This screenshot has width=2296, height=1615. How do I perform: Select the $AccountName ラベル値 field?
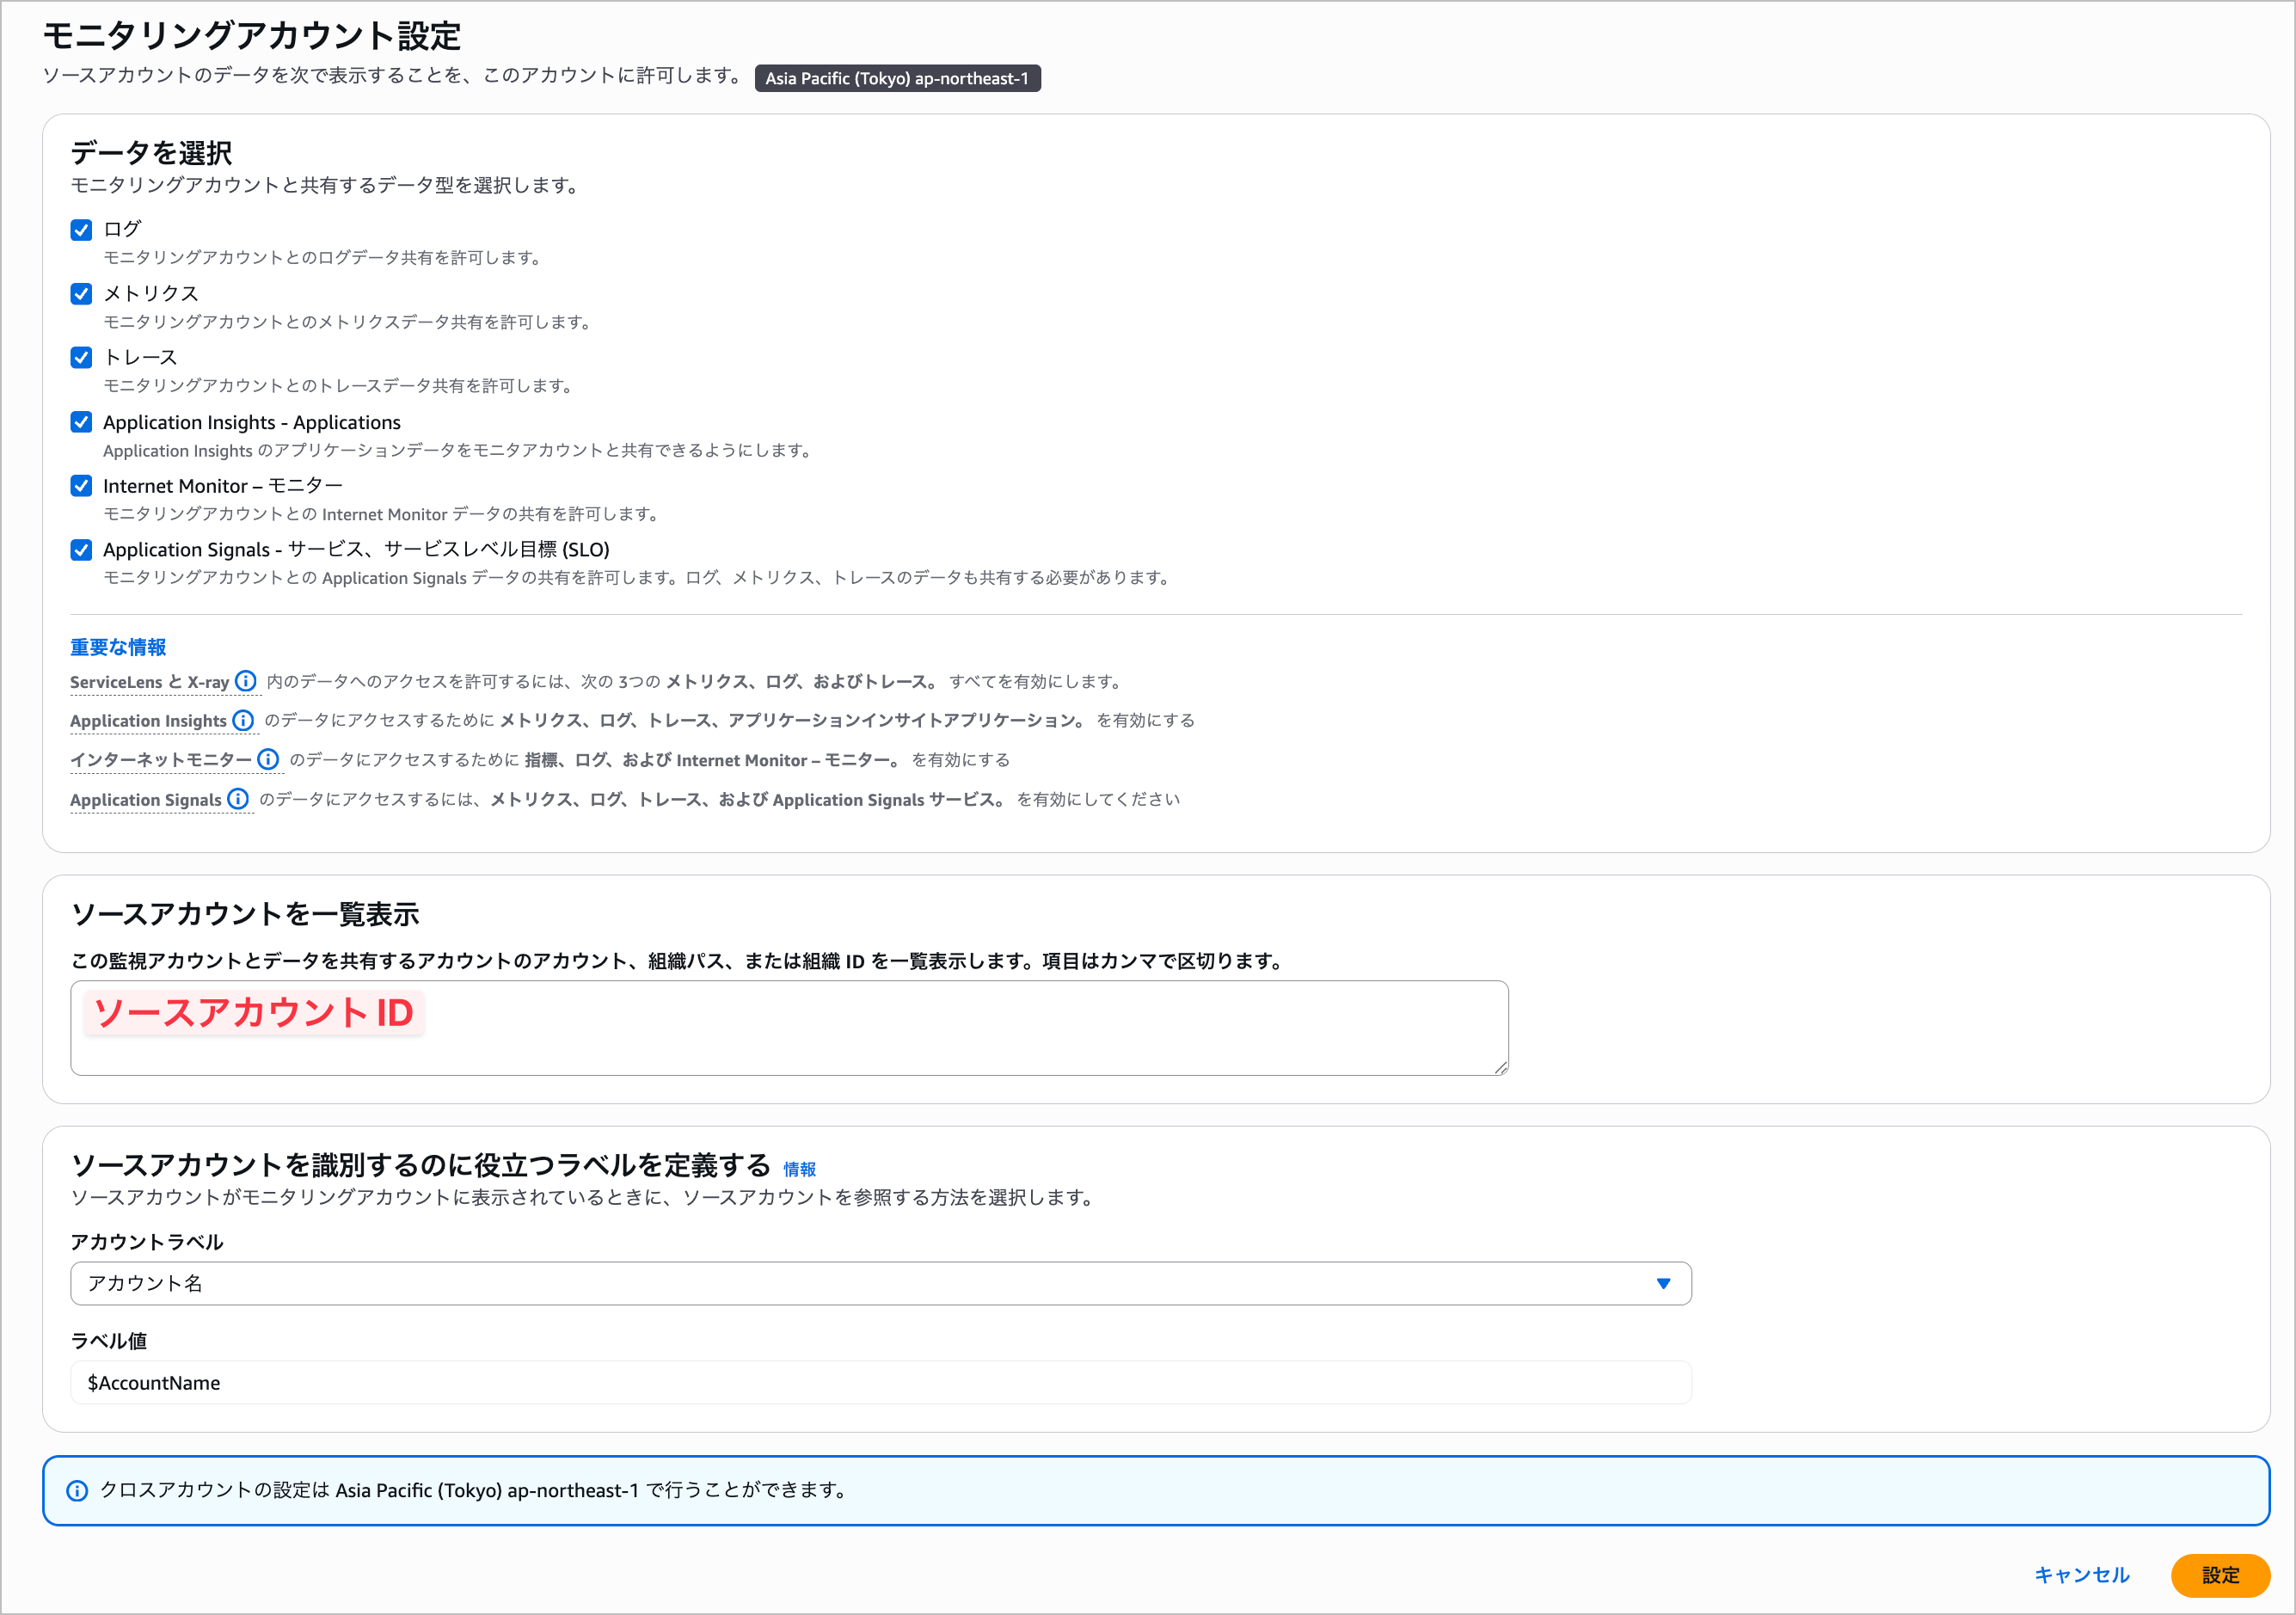point(880,1382)
